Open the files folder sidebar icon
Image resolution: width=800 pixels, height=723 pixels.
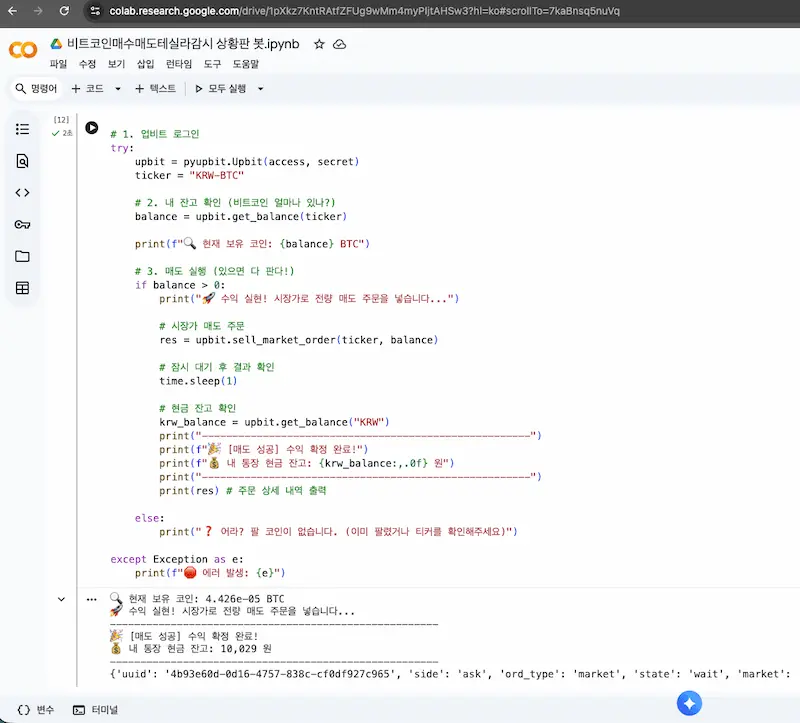[x=22, y=256]
